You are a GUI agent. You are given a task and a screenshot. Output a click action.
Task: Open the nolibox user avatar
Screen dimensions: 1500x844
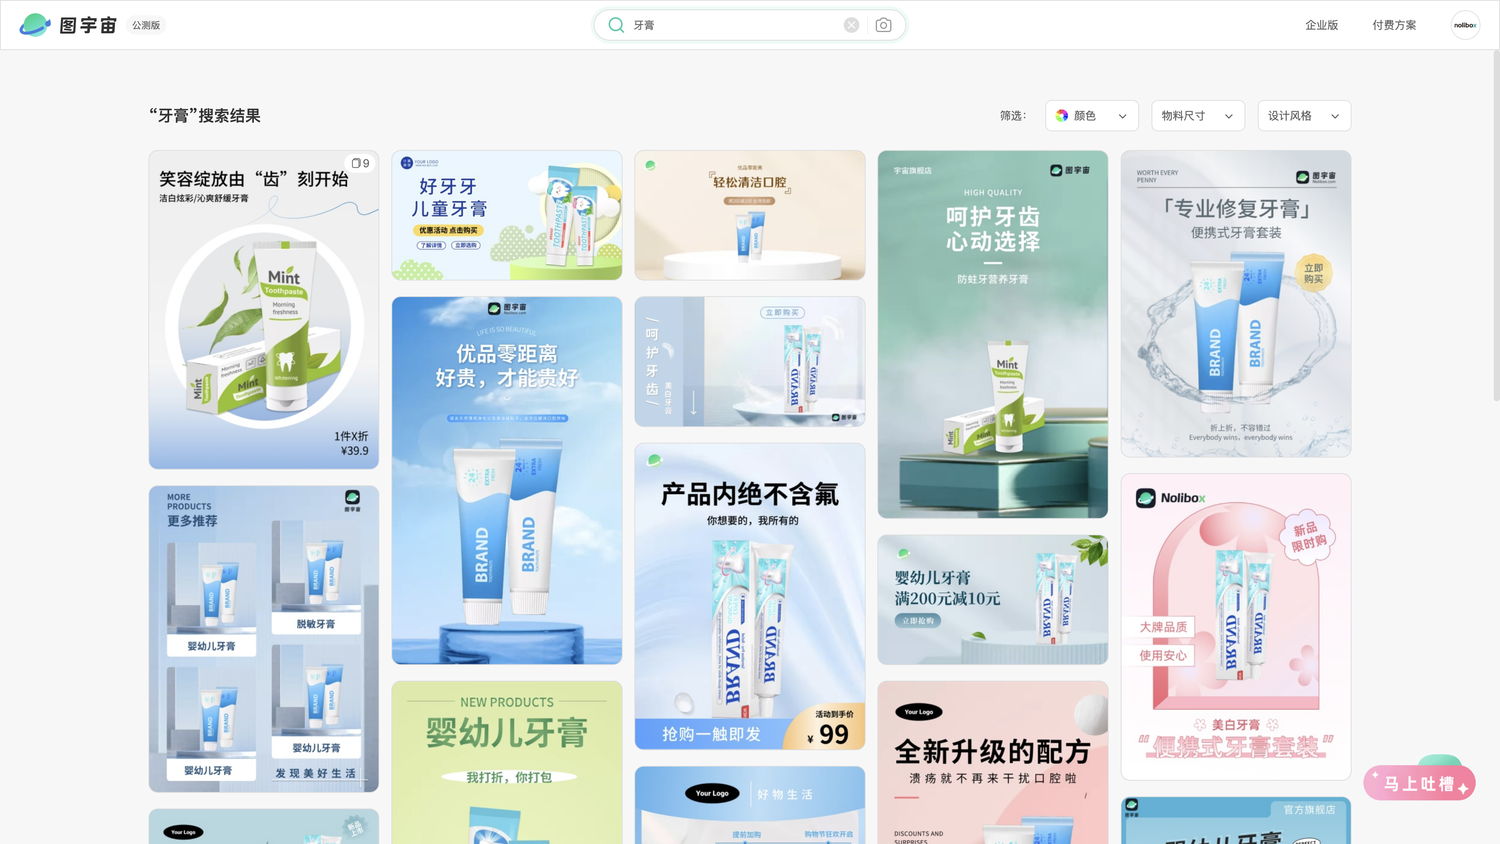tap(1465, 25)
